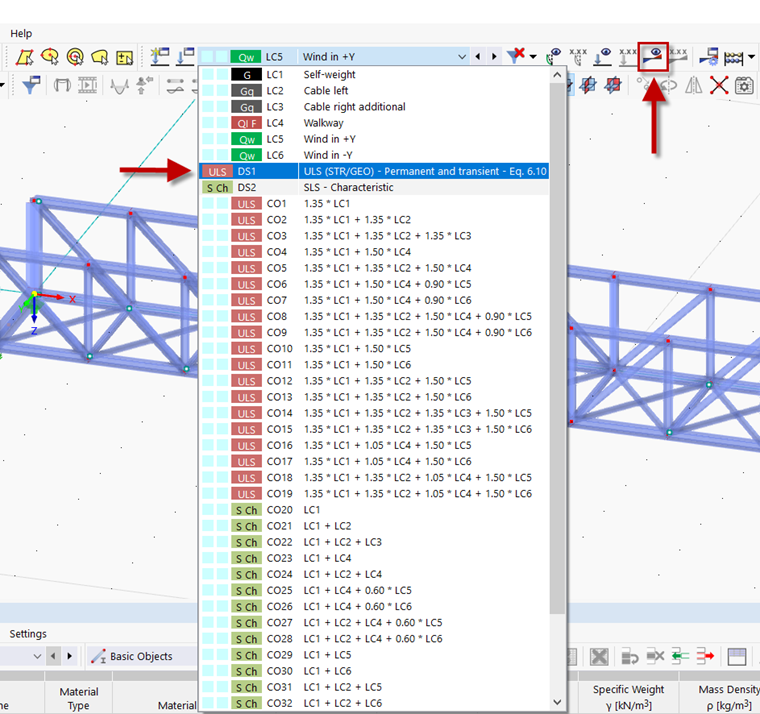Open the Help menu
Screen dimensions: 760x714
click(x=21, y=33)
